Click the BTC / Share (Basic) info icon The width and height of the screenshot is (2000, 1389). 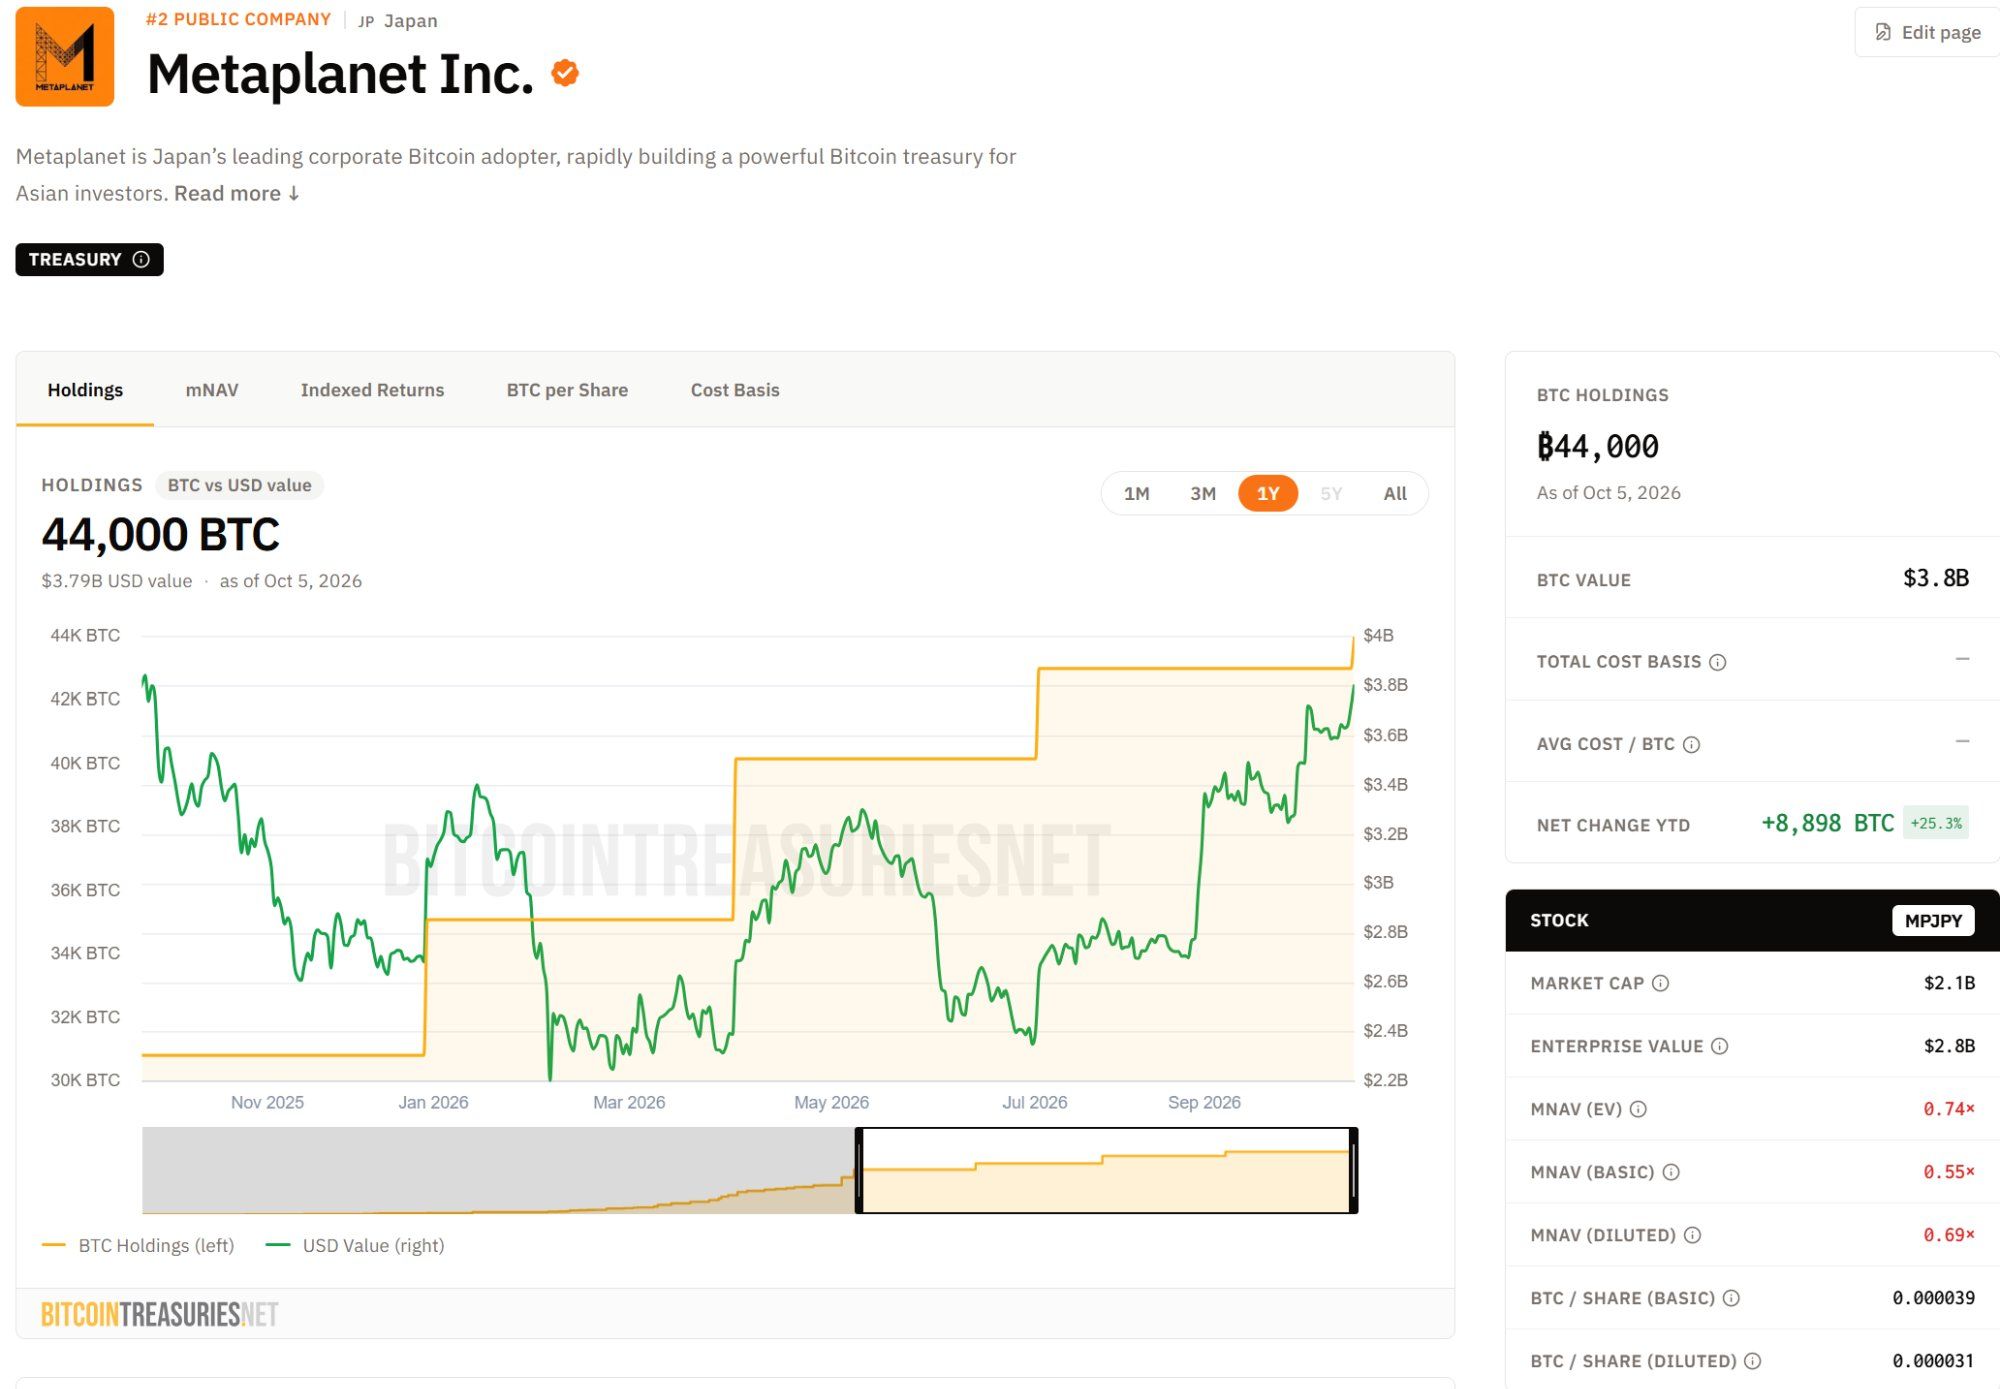[x=1731, y=1298]
